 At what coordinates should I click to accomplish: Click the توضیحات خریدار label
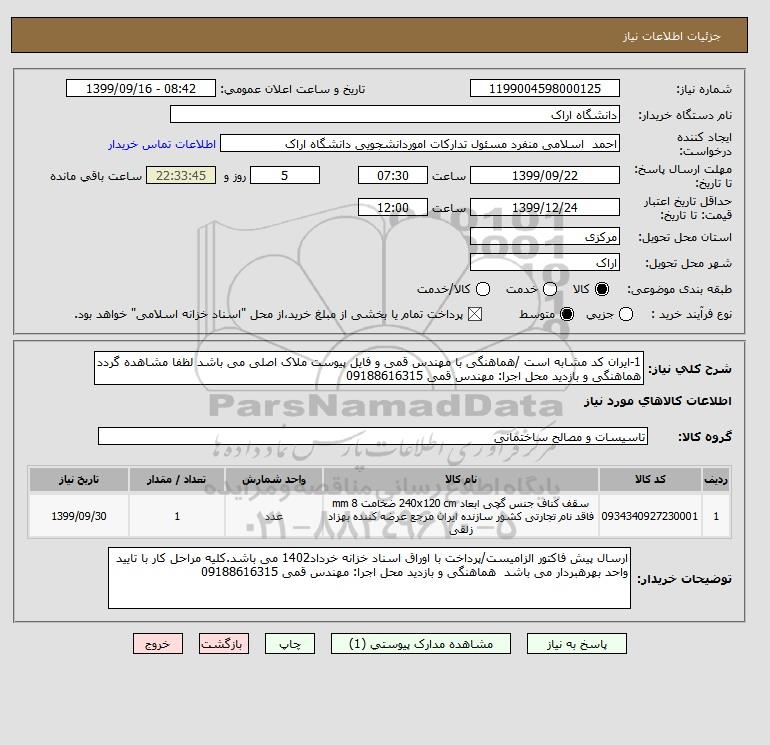(685, 579)
